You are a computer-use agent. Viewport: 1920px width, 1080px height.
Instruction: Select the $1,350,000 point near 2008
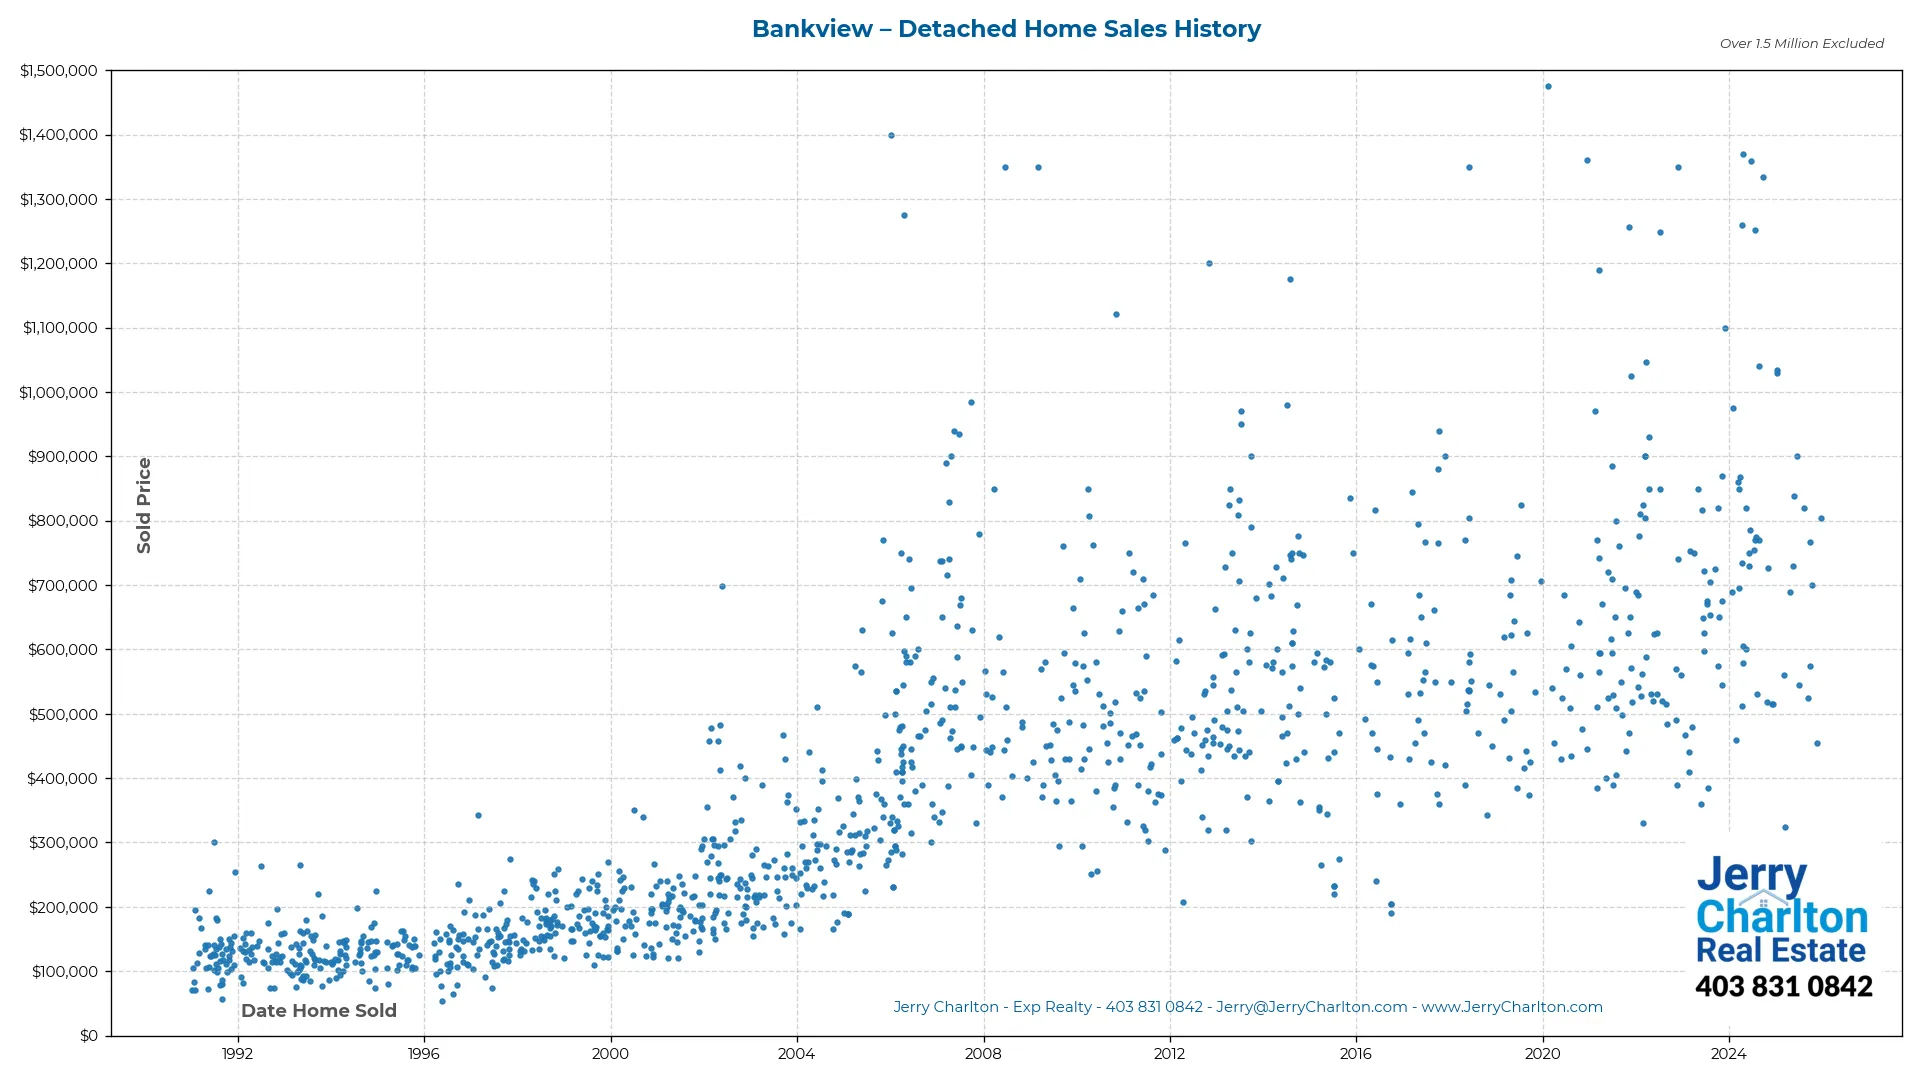click(x=1006, y=166)
